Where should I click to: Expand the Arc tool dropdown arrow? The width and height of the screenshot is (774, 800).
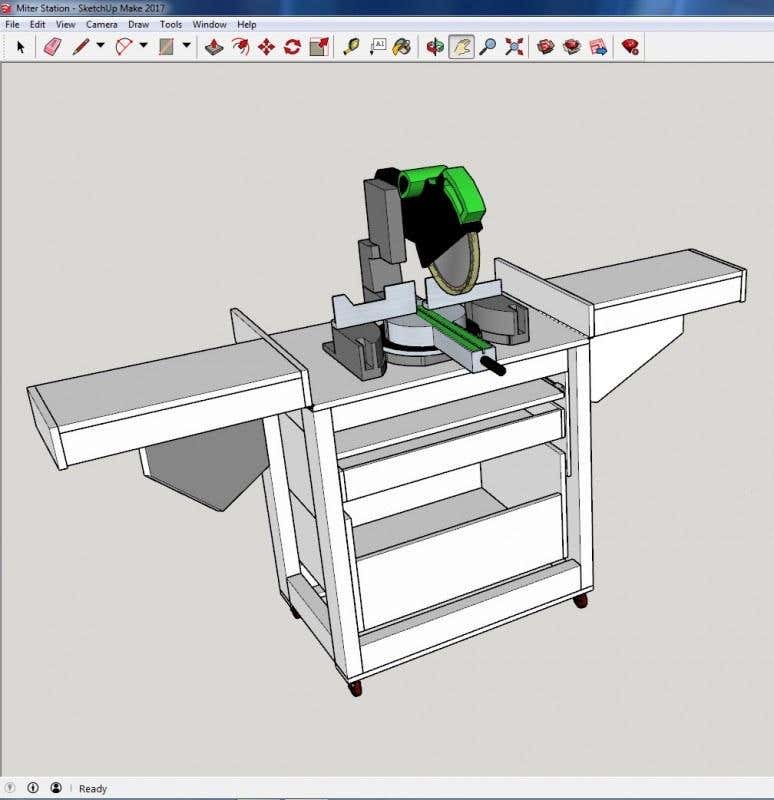click(x=143, y=46)
